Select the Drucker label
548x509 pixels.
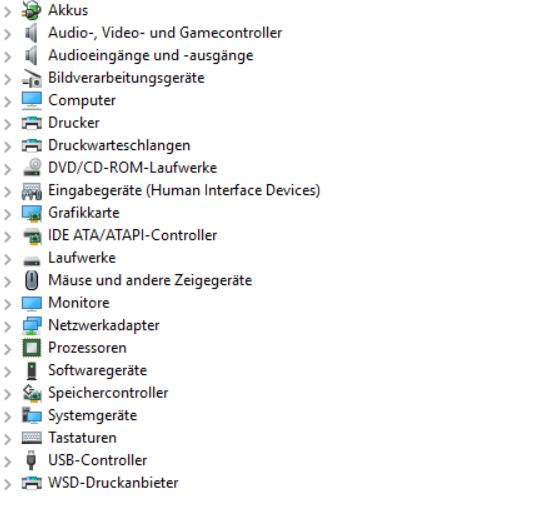[74, 123]
